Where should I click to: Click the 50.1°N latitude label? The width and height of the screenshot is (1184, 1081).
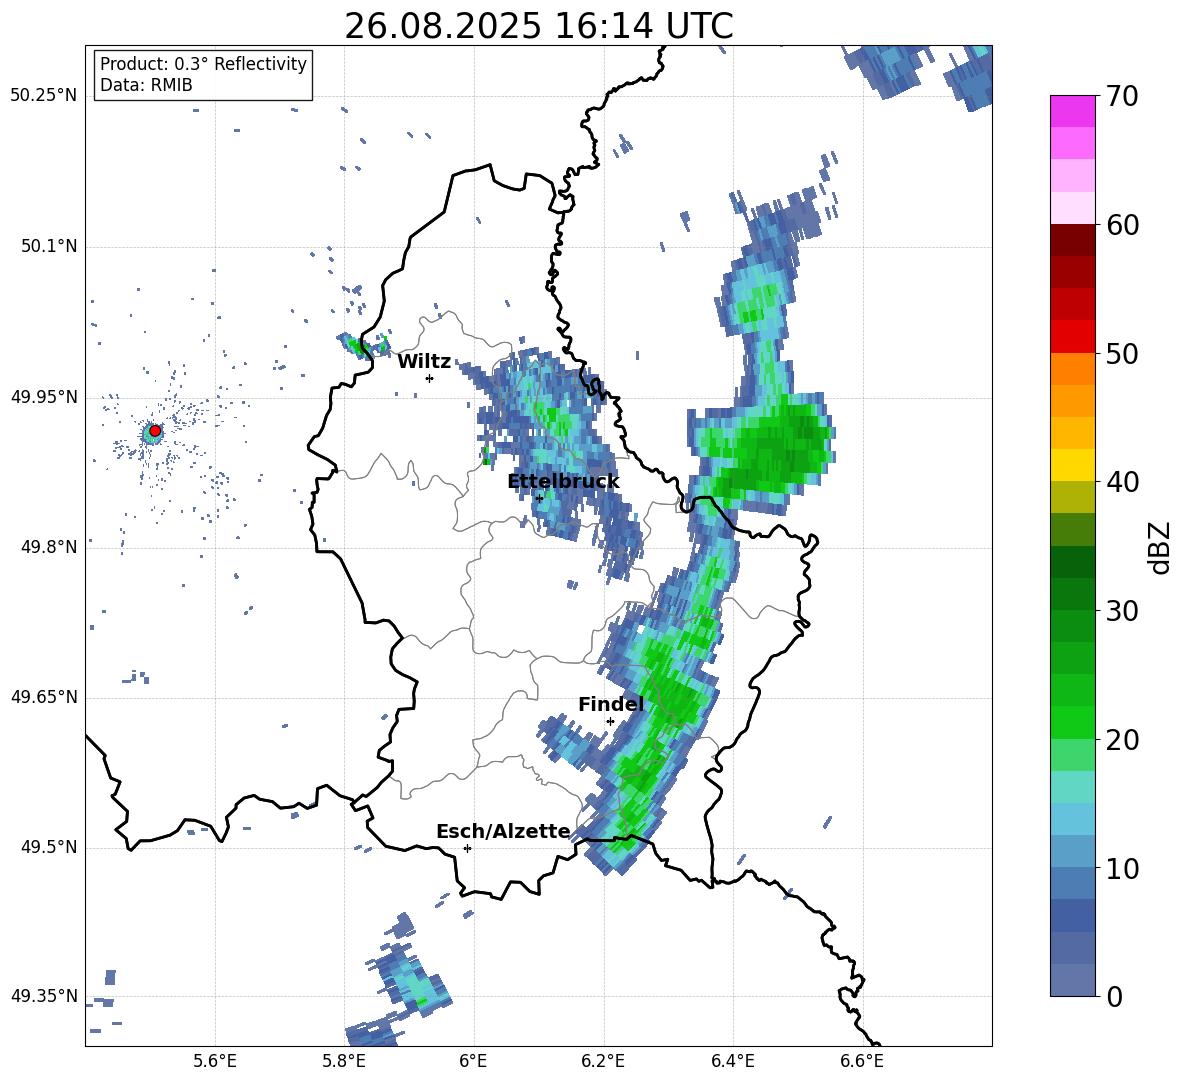(49, 247)
